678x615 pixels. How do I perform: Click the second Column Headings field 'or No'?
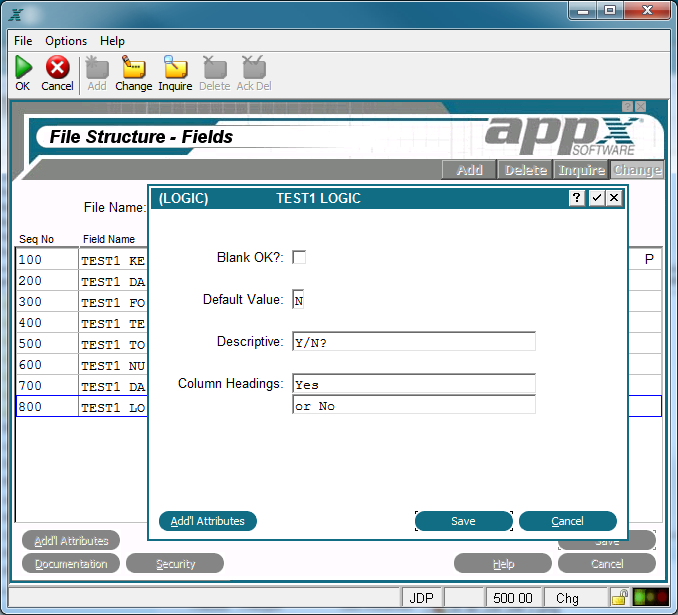point(414,405)
